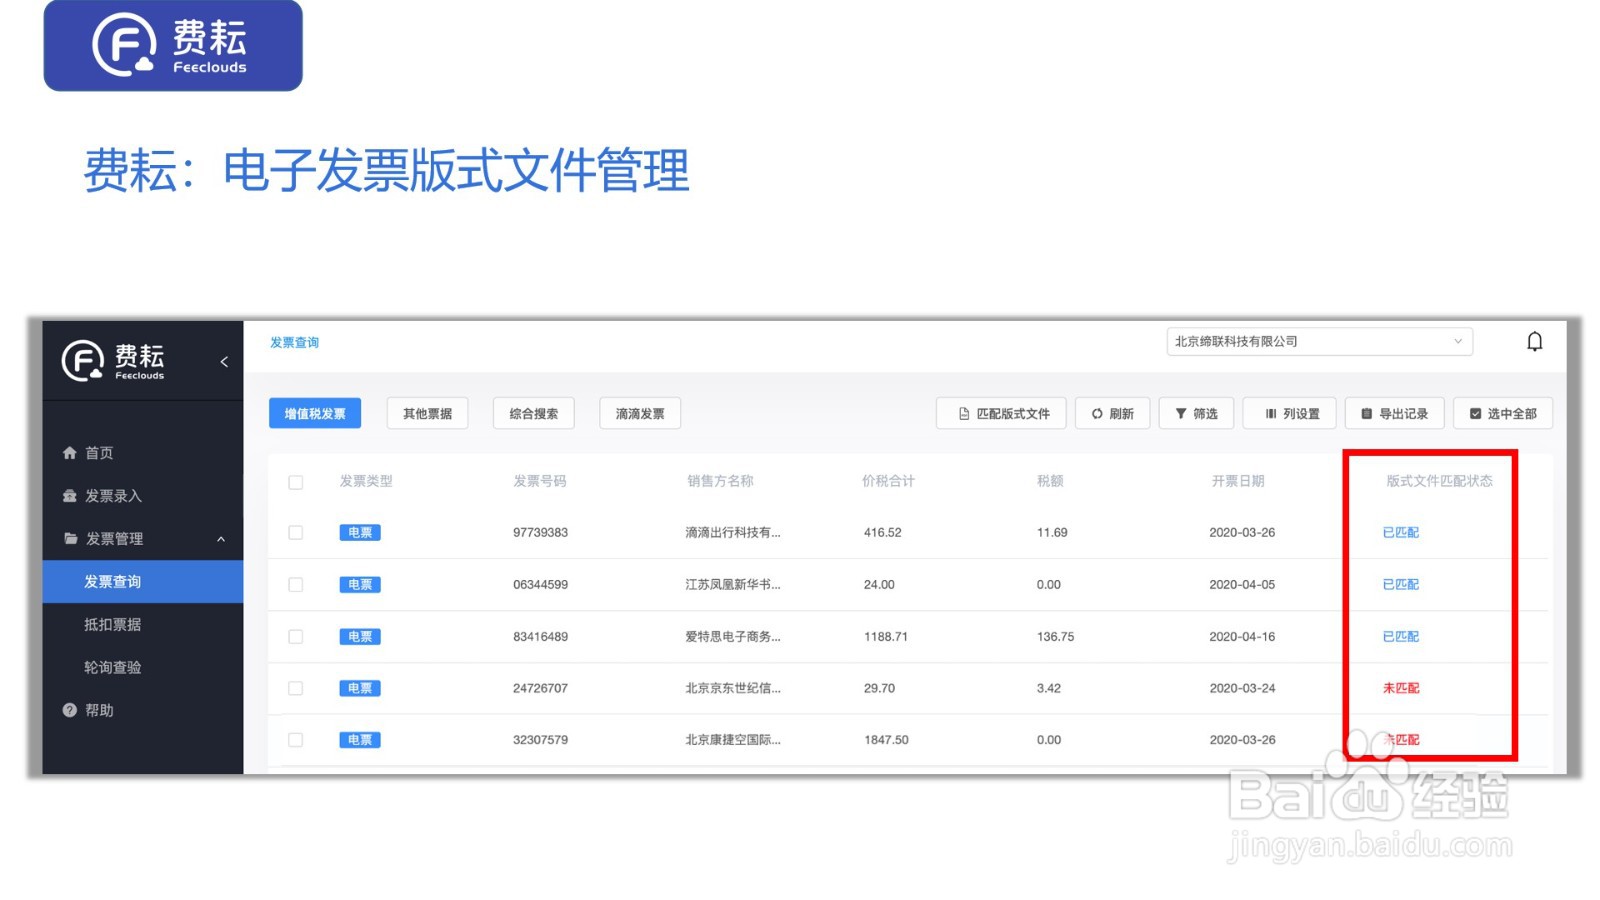Click the 发票号码 column header
This screenshot has height=900, width=1600.
point(540,482)
